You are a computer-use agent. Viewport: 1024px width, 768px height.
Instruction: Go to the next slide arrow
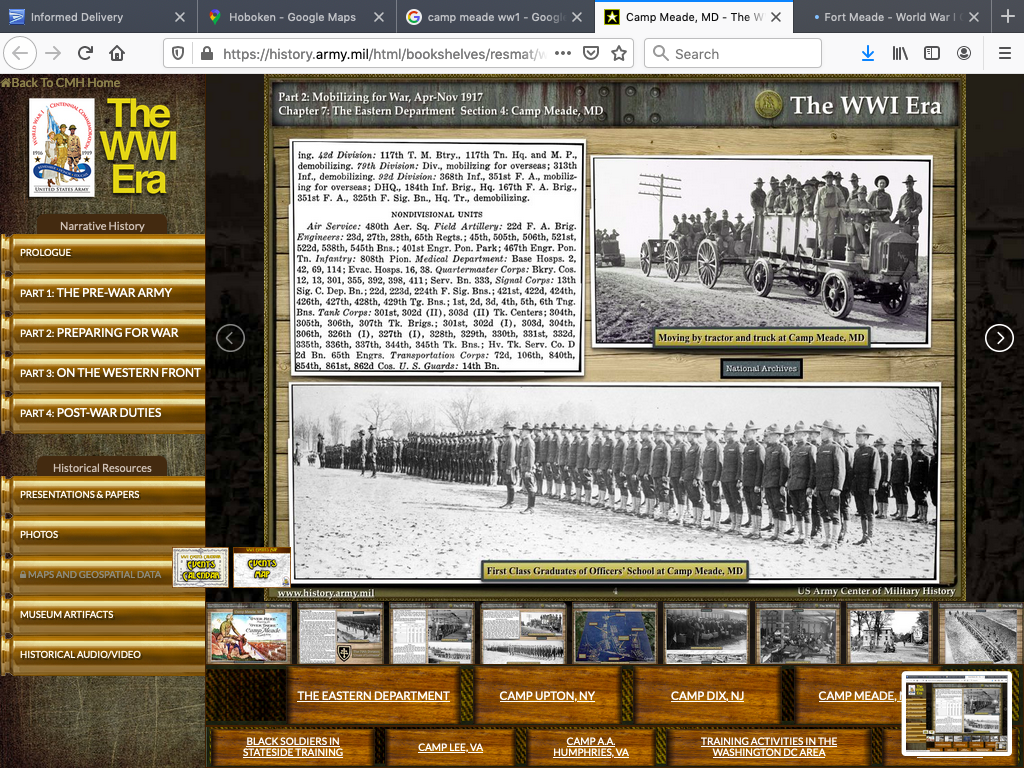coord(999,338)
